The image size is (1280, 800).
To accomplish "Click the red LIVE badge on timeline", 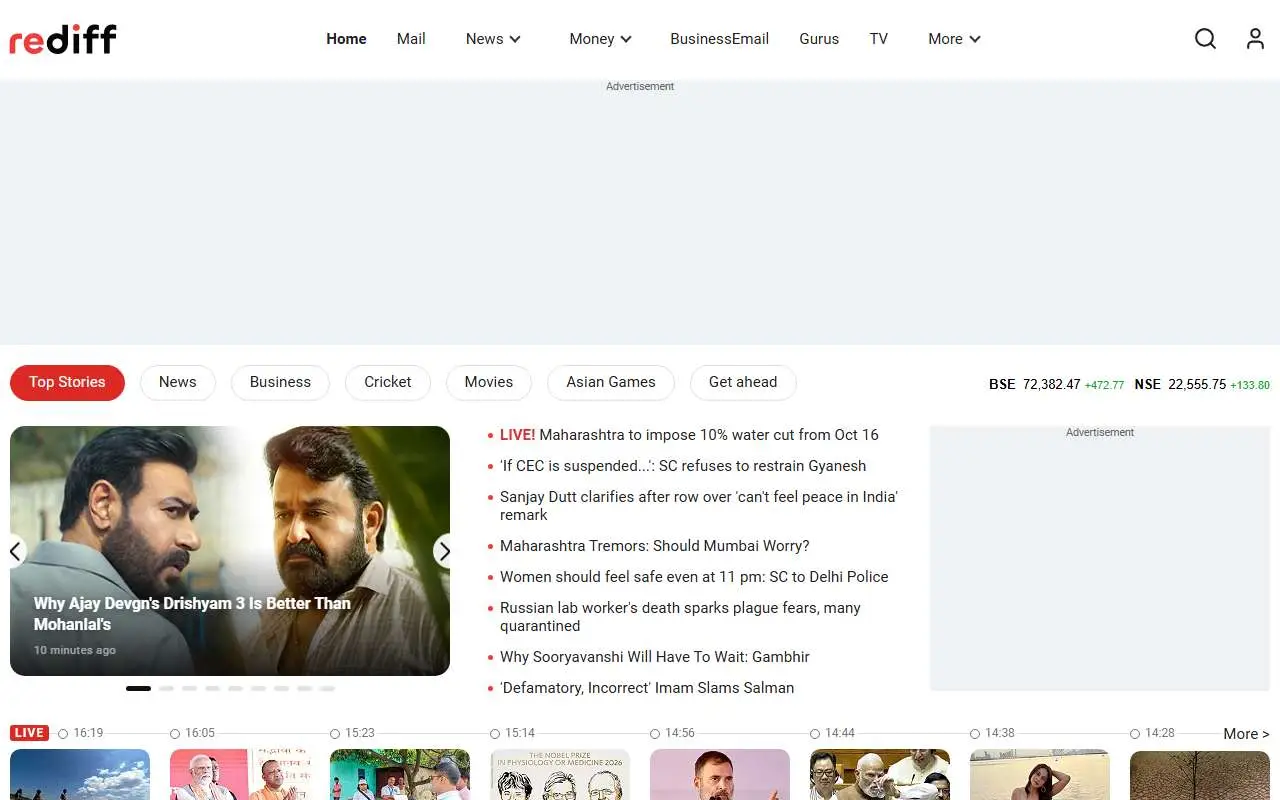I will (29, 733).
